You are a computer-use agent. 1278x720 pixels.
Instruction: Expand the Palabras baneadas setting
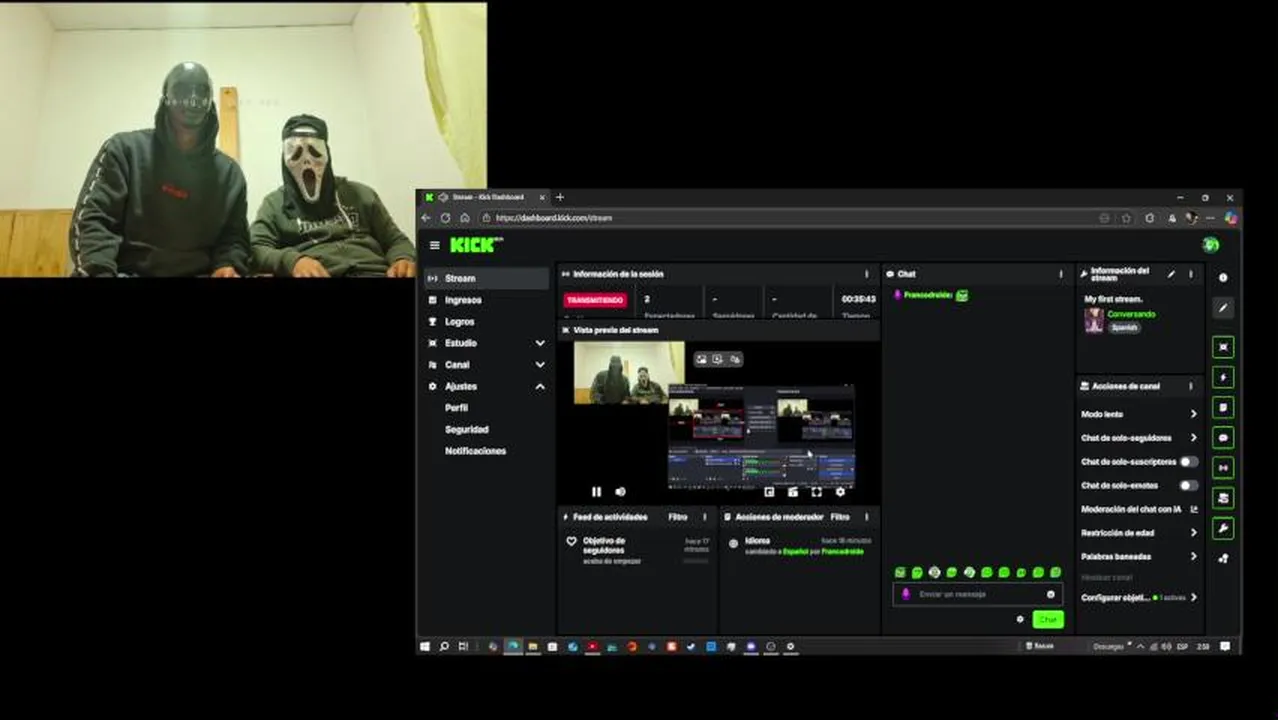[x=1139, y=556]
